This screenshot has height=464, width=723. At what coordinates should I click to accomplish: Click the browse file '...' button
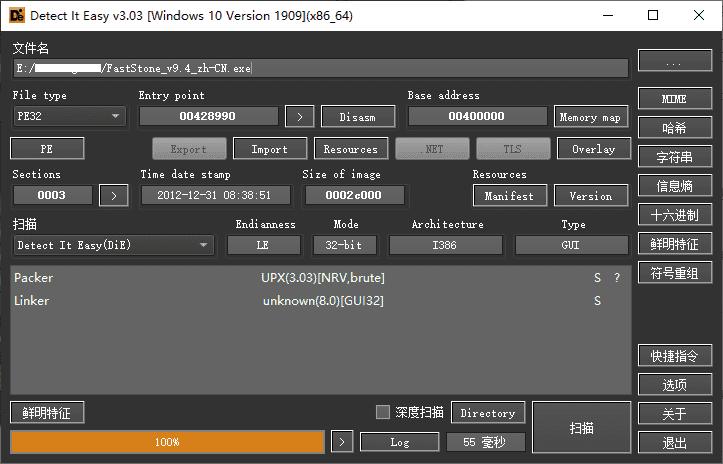point(675,63)
